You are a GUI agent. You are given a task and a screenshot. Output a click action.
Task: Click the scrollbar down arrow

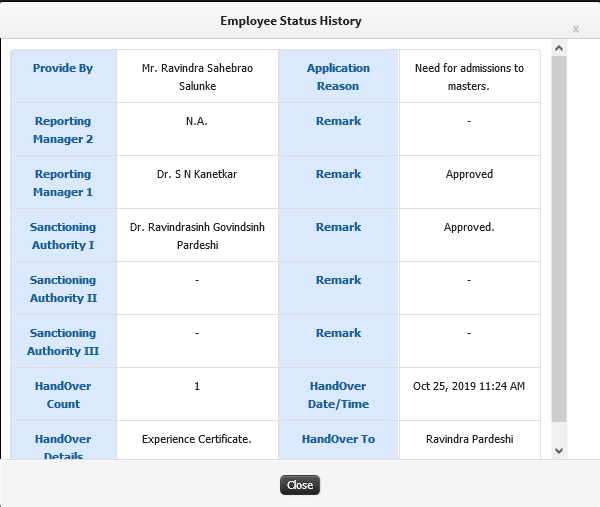[x=559, y=451]
